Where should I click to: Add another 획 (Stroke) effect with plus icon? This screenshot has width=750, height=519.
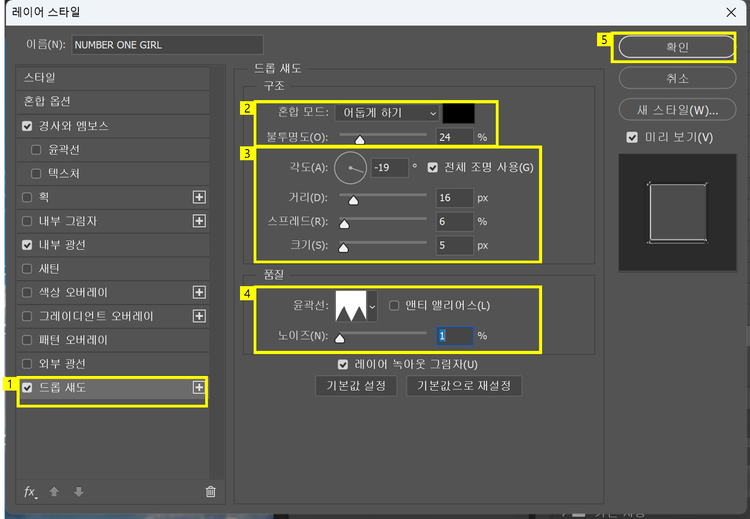point(199,197)
